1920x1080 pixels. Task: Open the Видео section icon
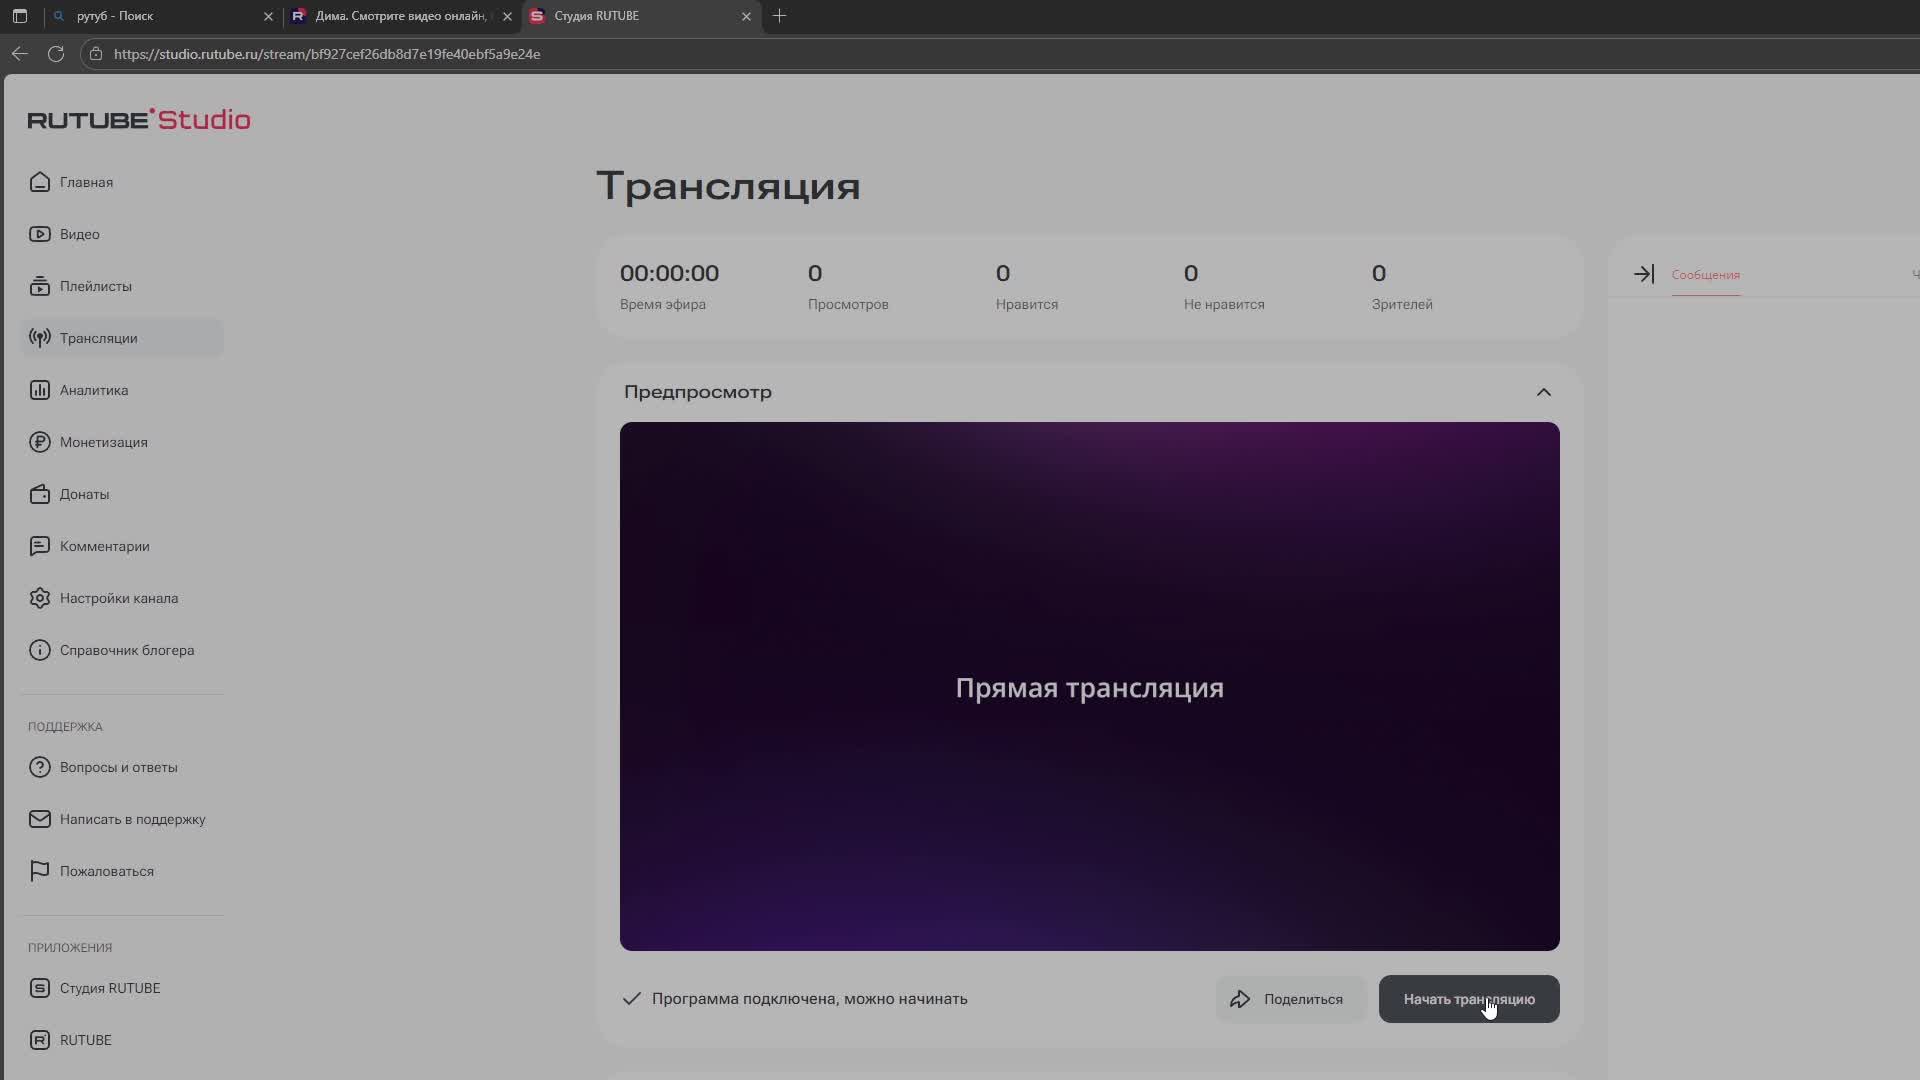coord(40,234)
